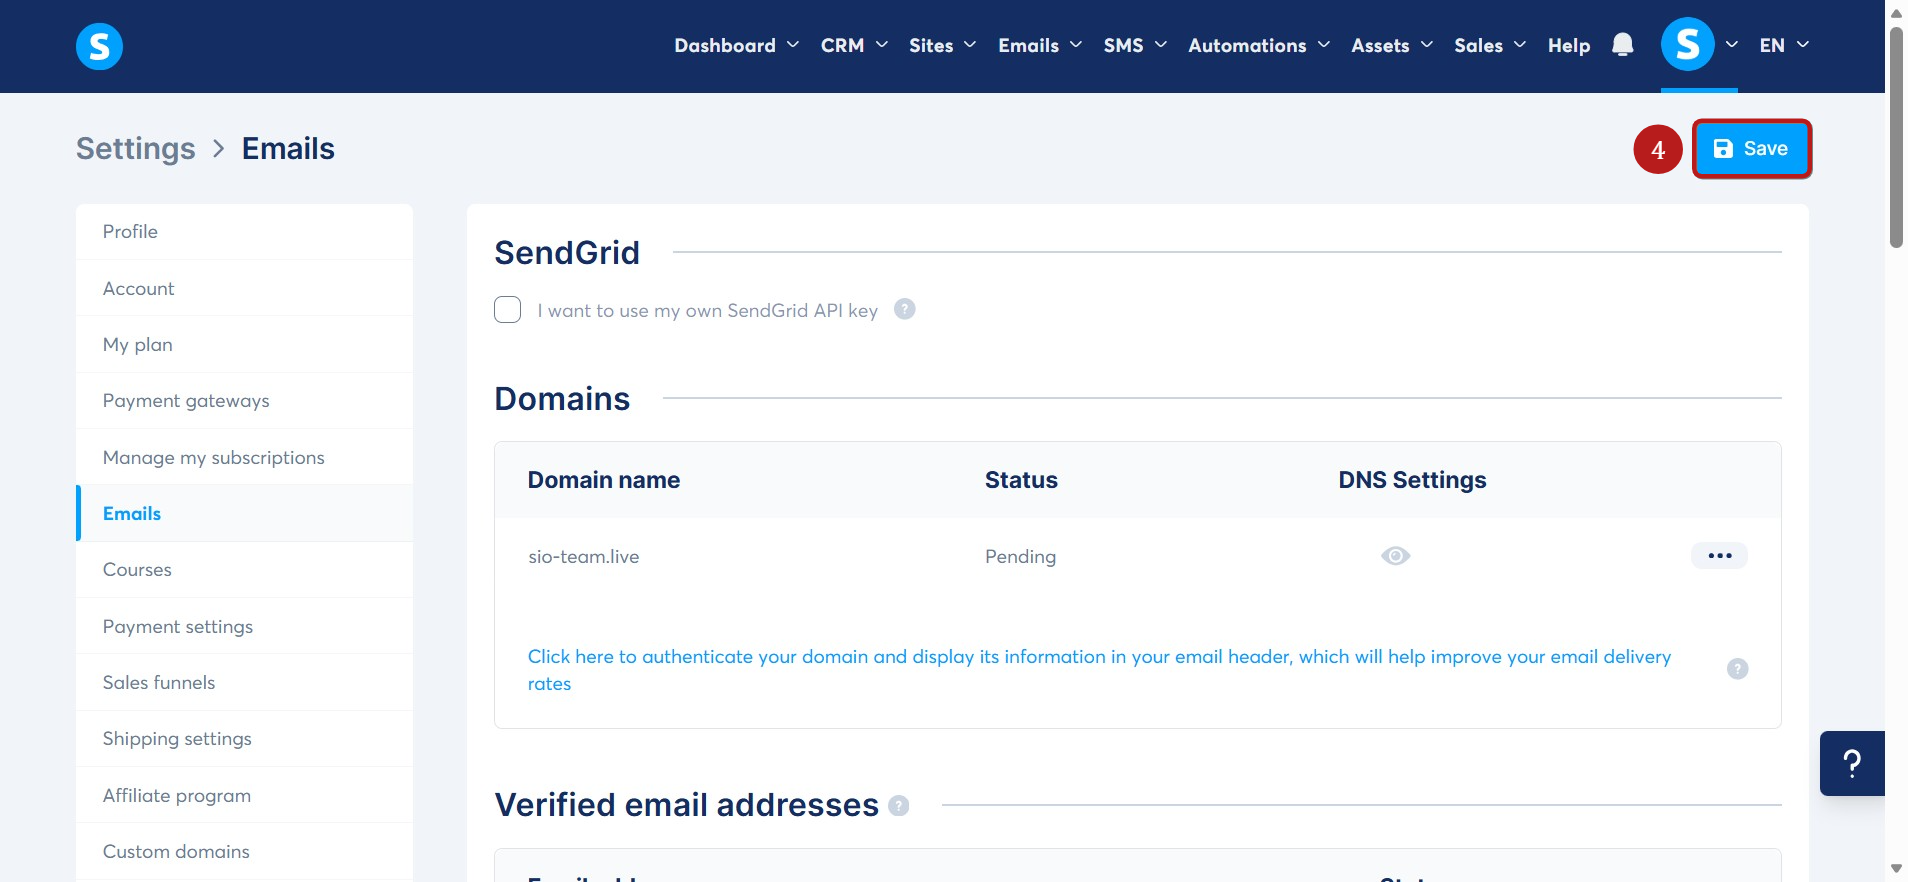1908x882 pixels.
Task: Open Payment gateways settings
Action: tap(244, 401)
